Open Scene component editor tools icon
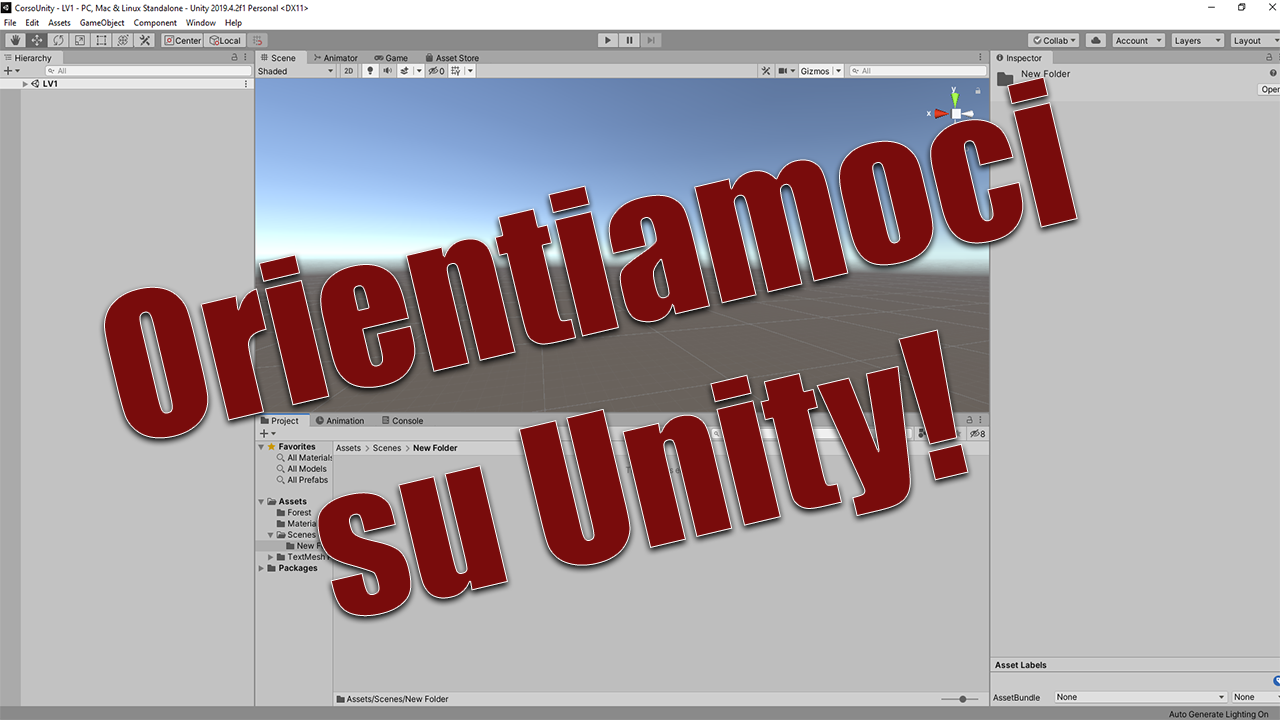The height and width of the screenshot is (720, 1280). point(766,71)
